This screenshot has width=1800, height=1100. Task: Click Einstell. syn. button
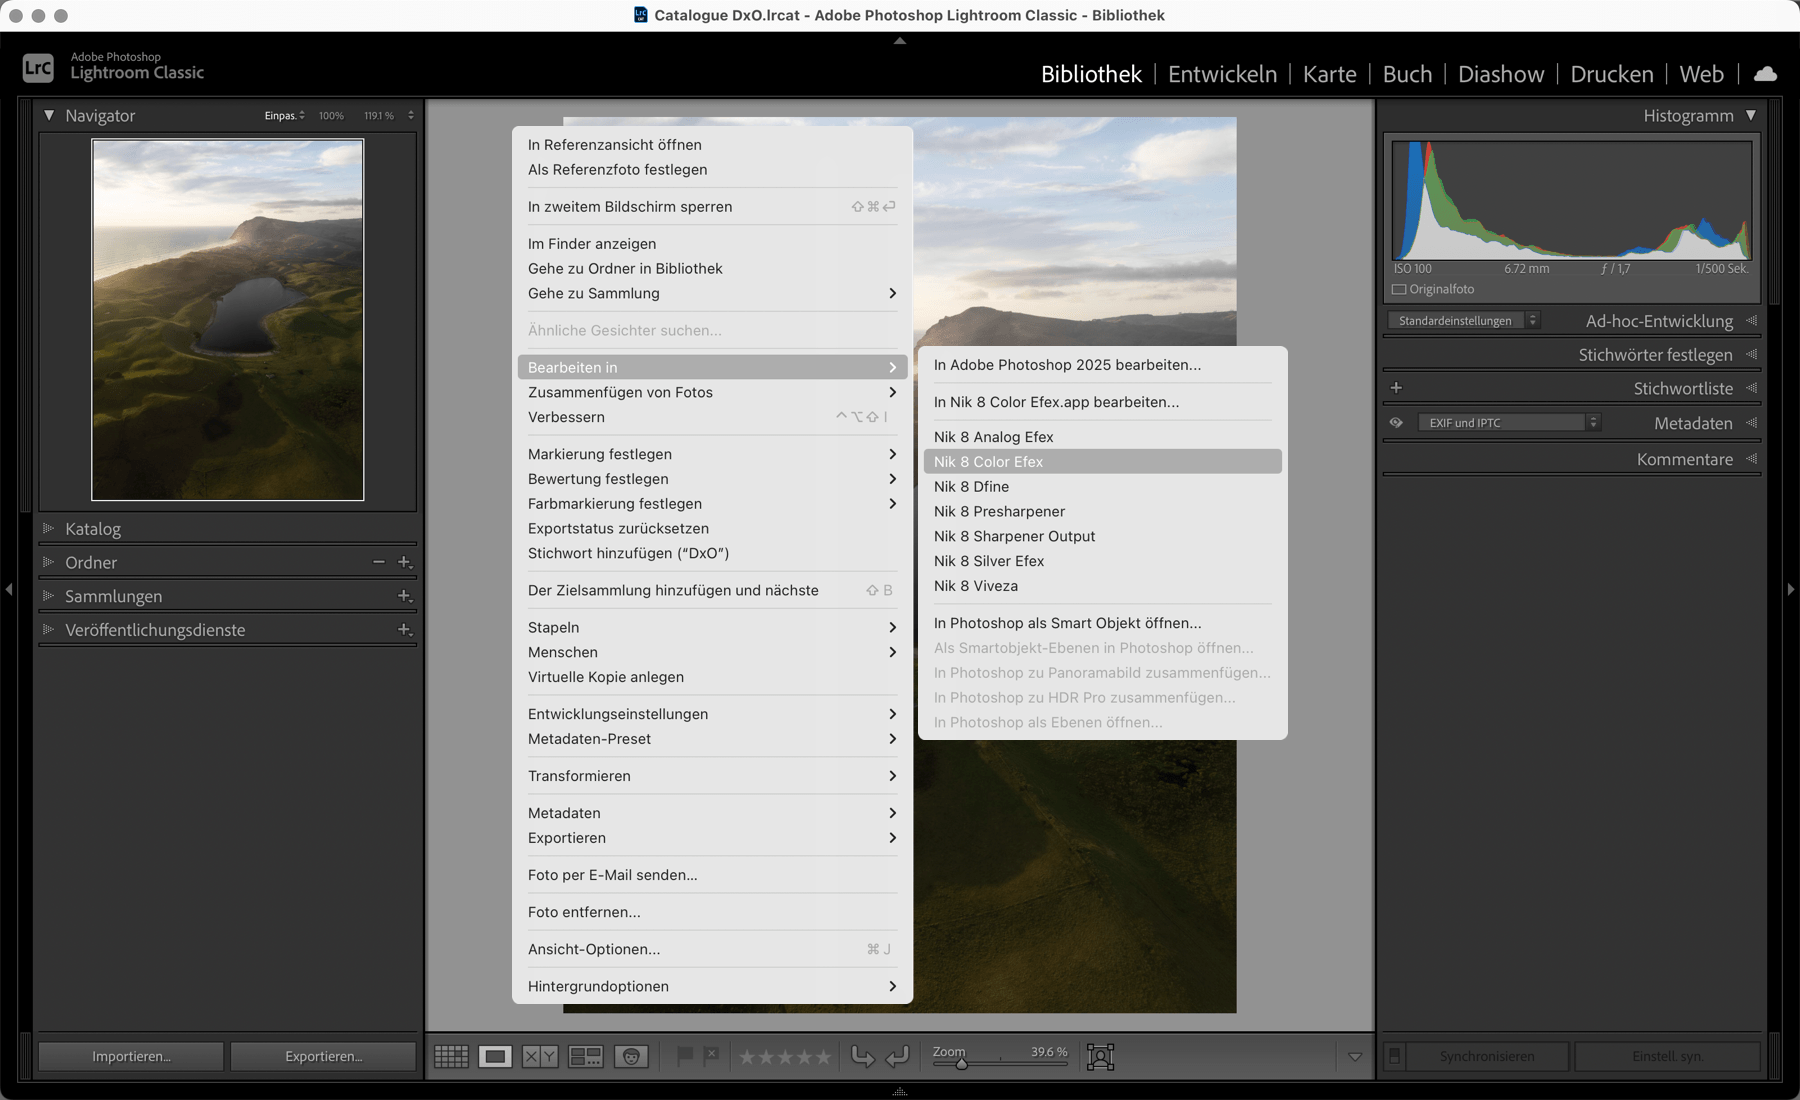click(x=1667, y=1056)
